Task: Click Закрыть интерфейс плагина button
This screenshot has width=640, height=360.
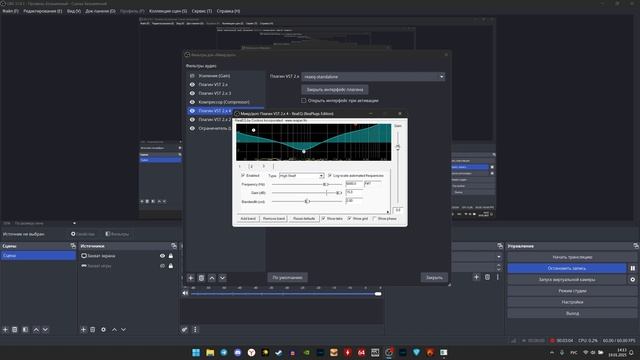Action: click(335, 89)
